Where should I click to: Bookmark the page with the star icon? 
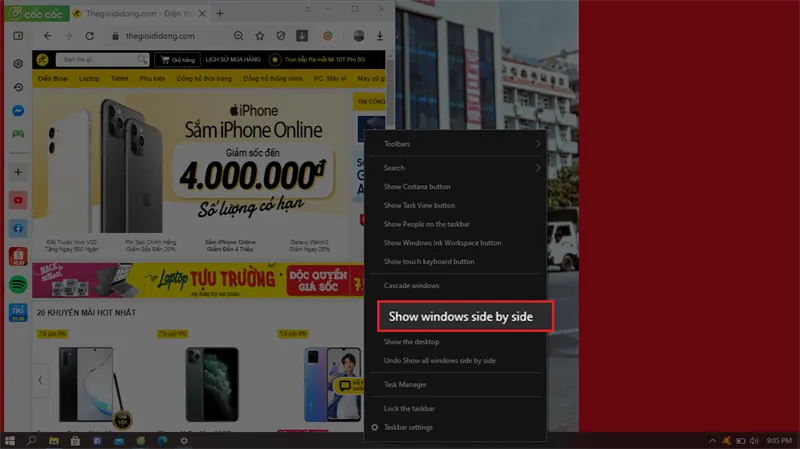260,36
